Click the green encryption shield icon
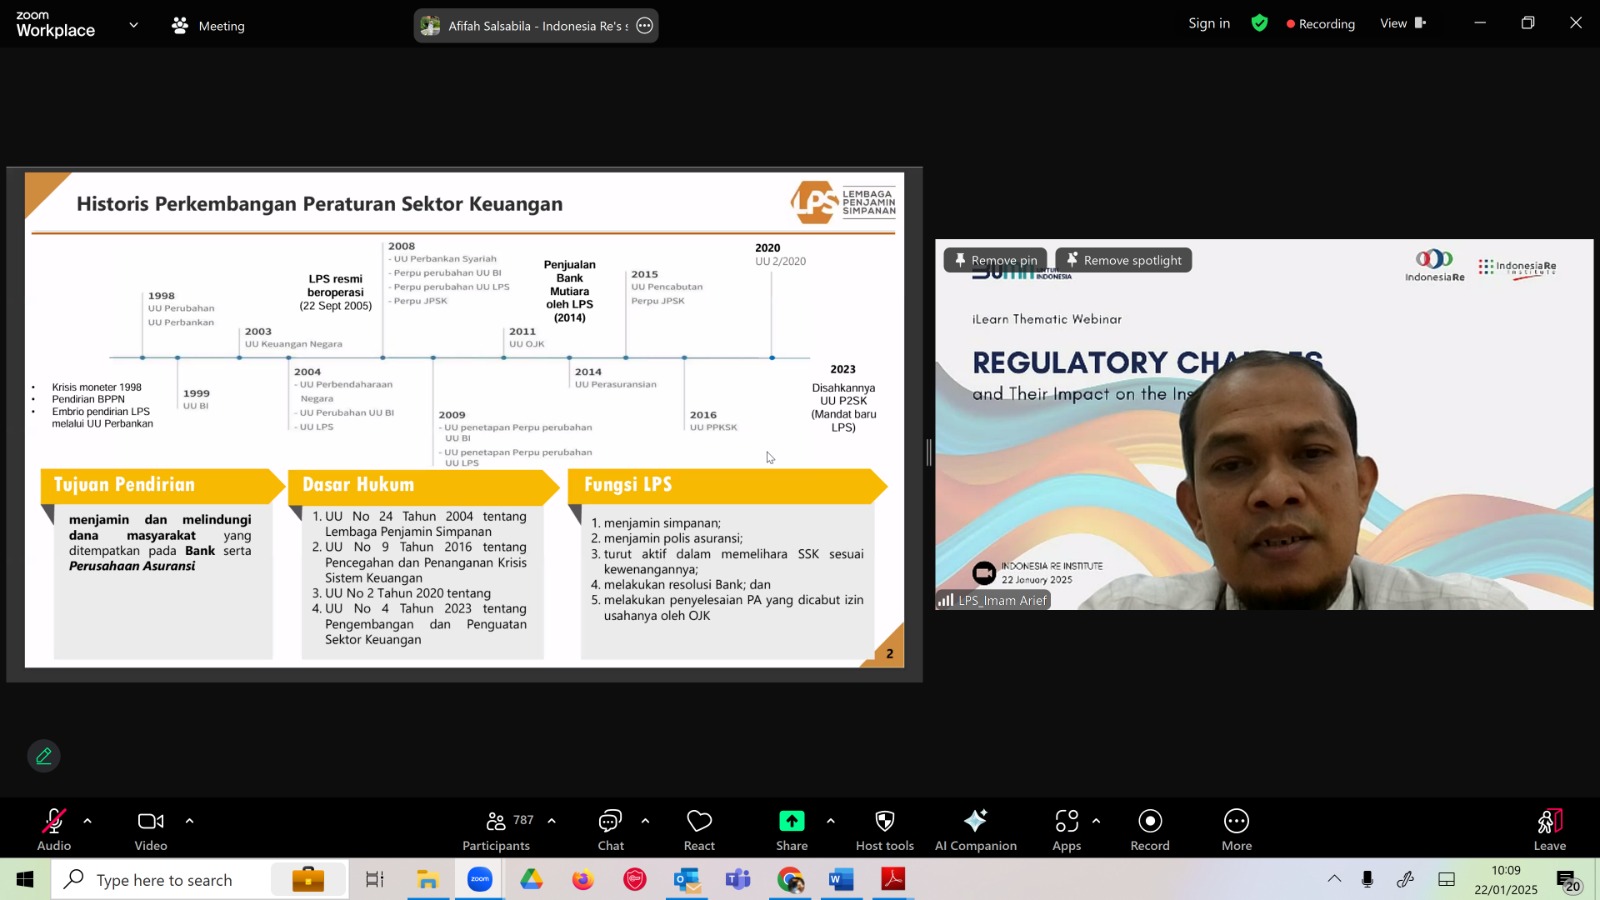The height and width of the screenshot is (900, 1600). [1259, 23]
